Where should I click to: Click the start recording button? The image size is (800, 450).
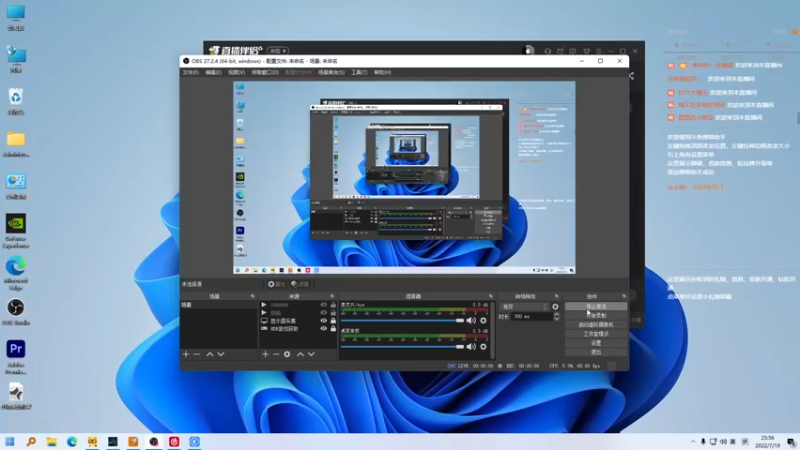596,316
